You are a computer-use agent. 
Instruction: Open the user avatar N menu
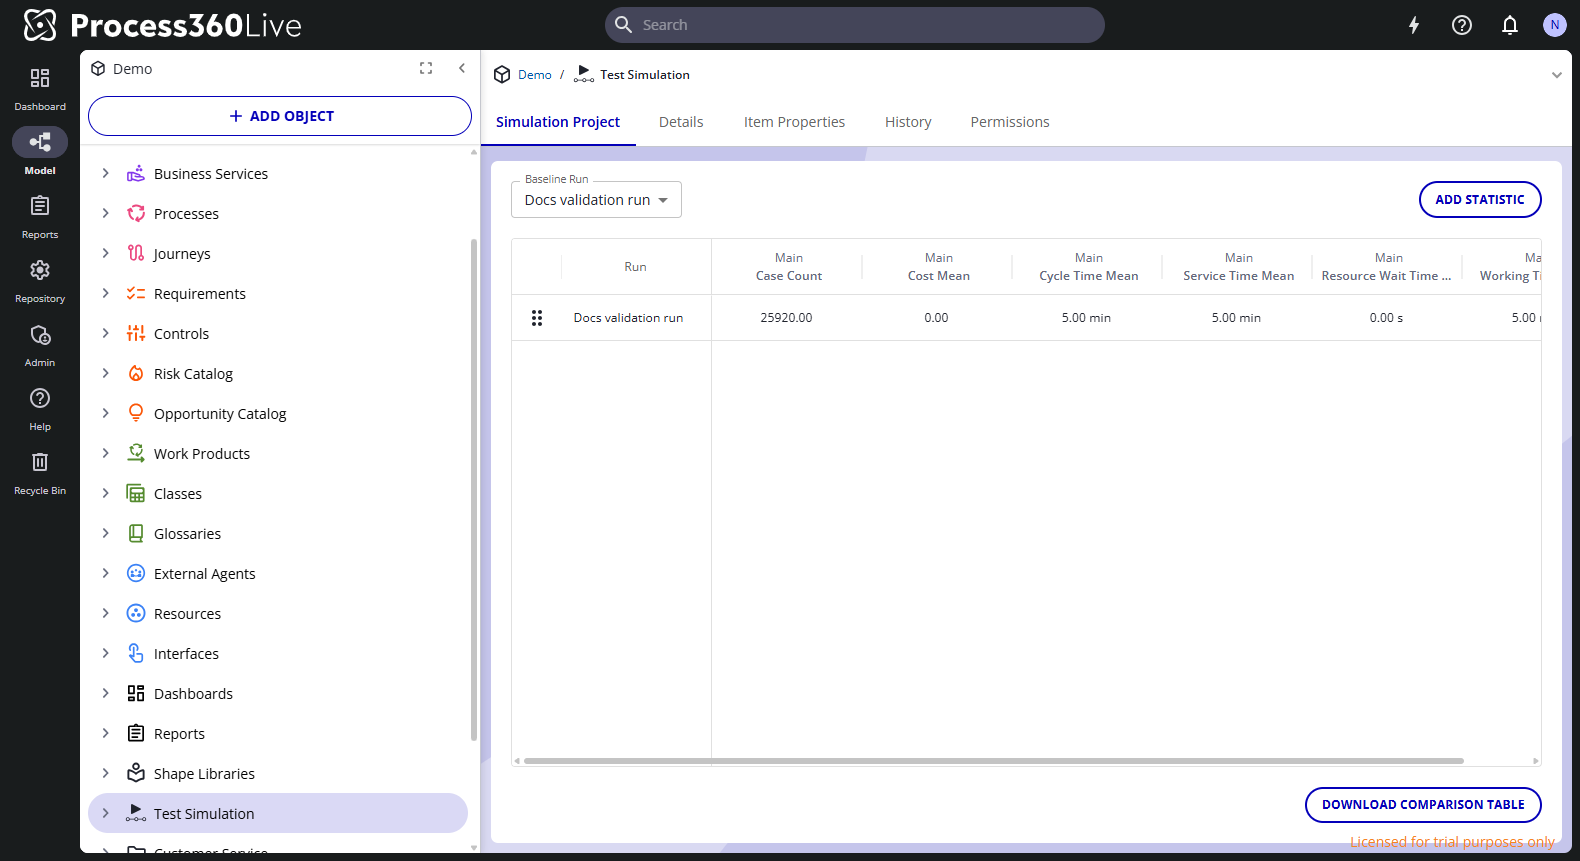[1554, 25]
